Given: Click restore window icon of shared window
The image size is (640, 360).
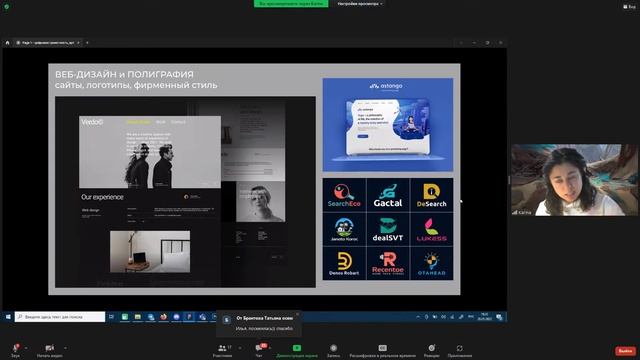Looking at the screenshot, I should coord(487,42).
